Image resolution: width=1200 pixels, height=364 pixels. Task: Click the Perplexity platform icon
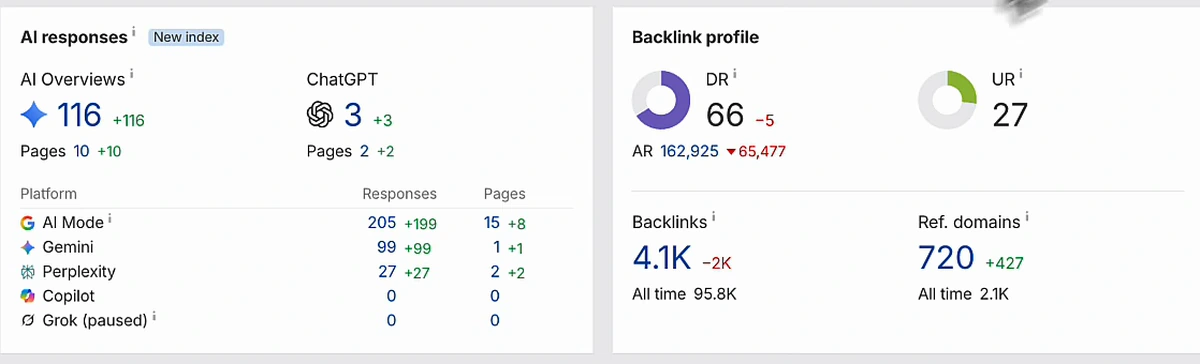click(28, 272)
